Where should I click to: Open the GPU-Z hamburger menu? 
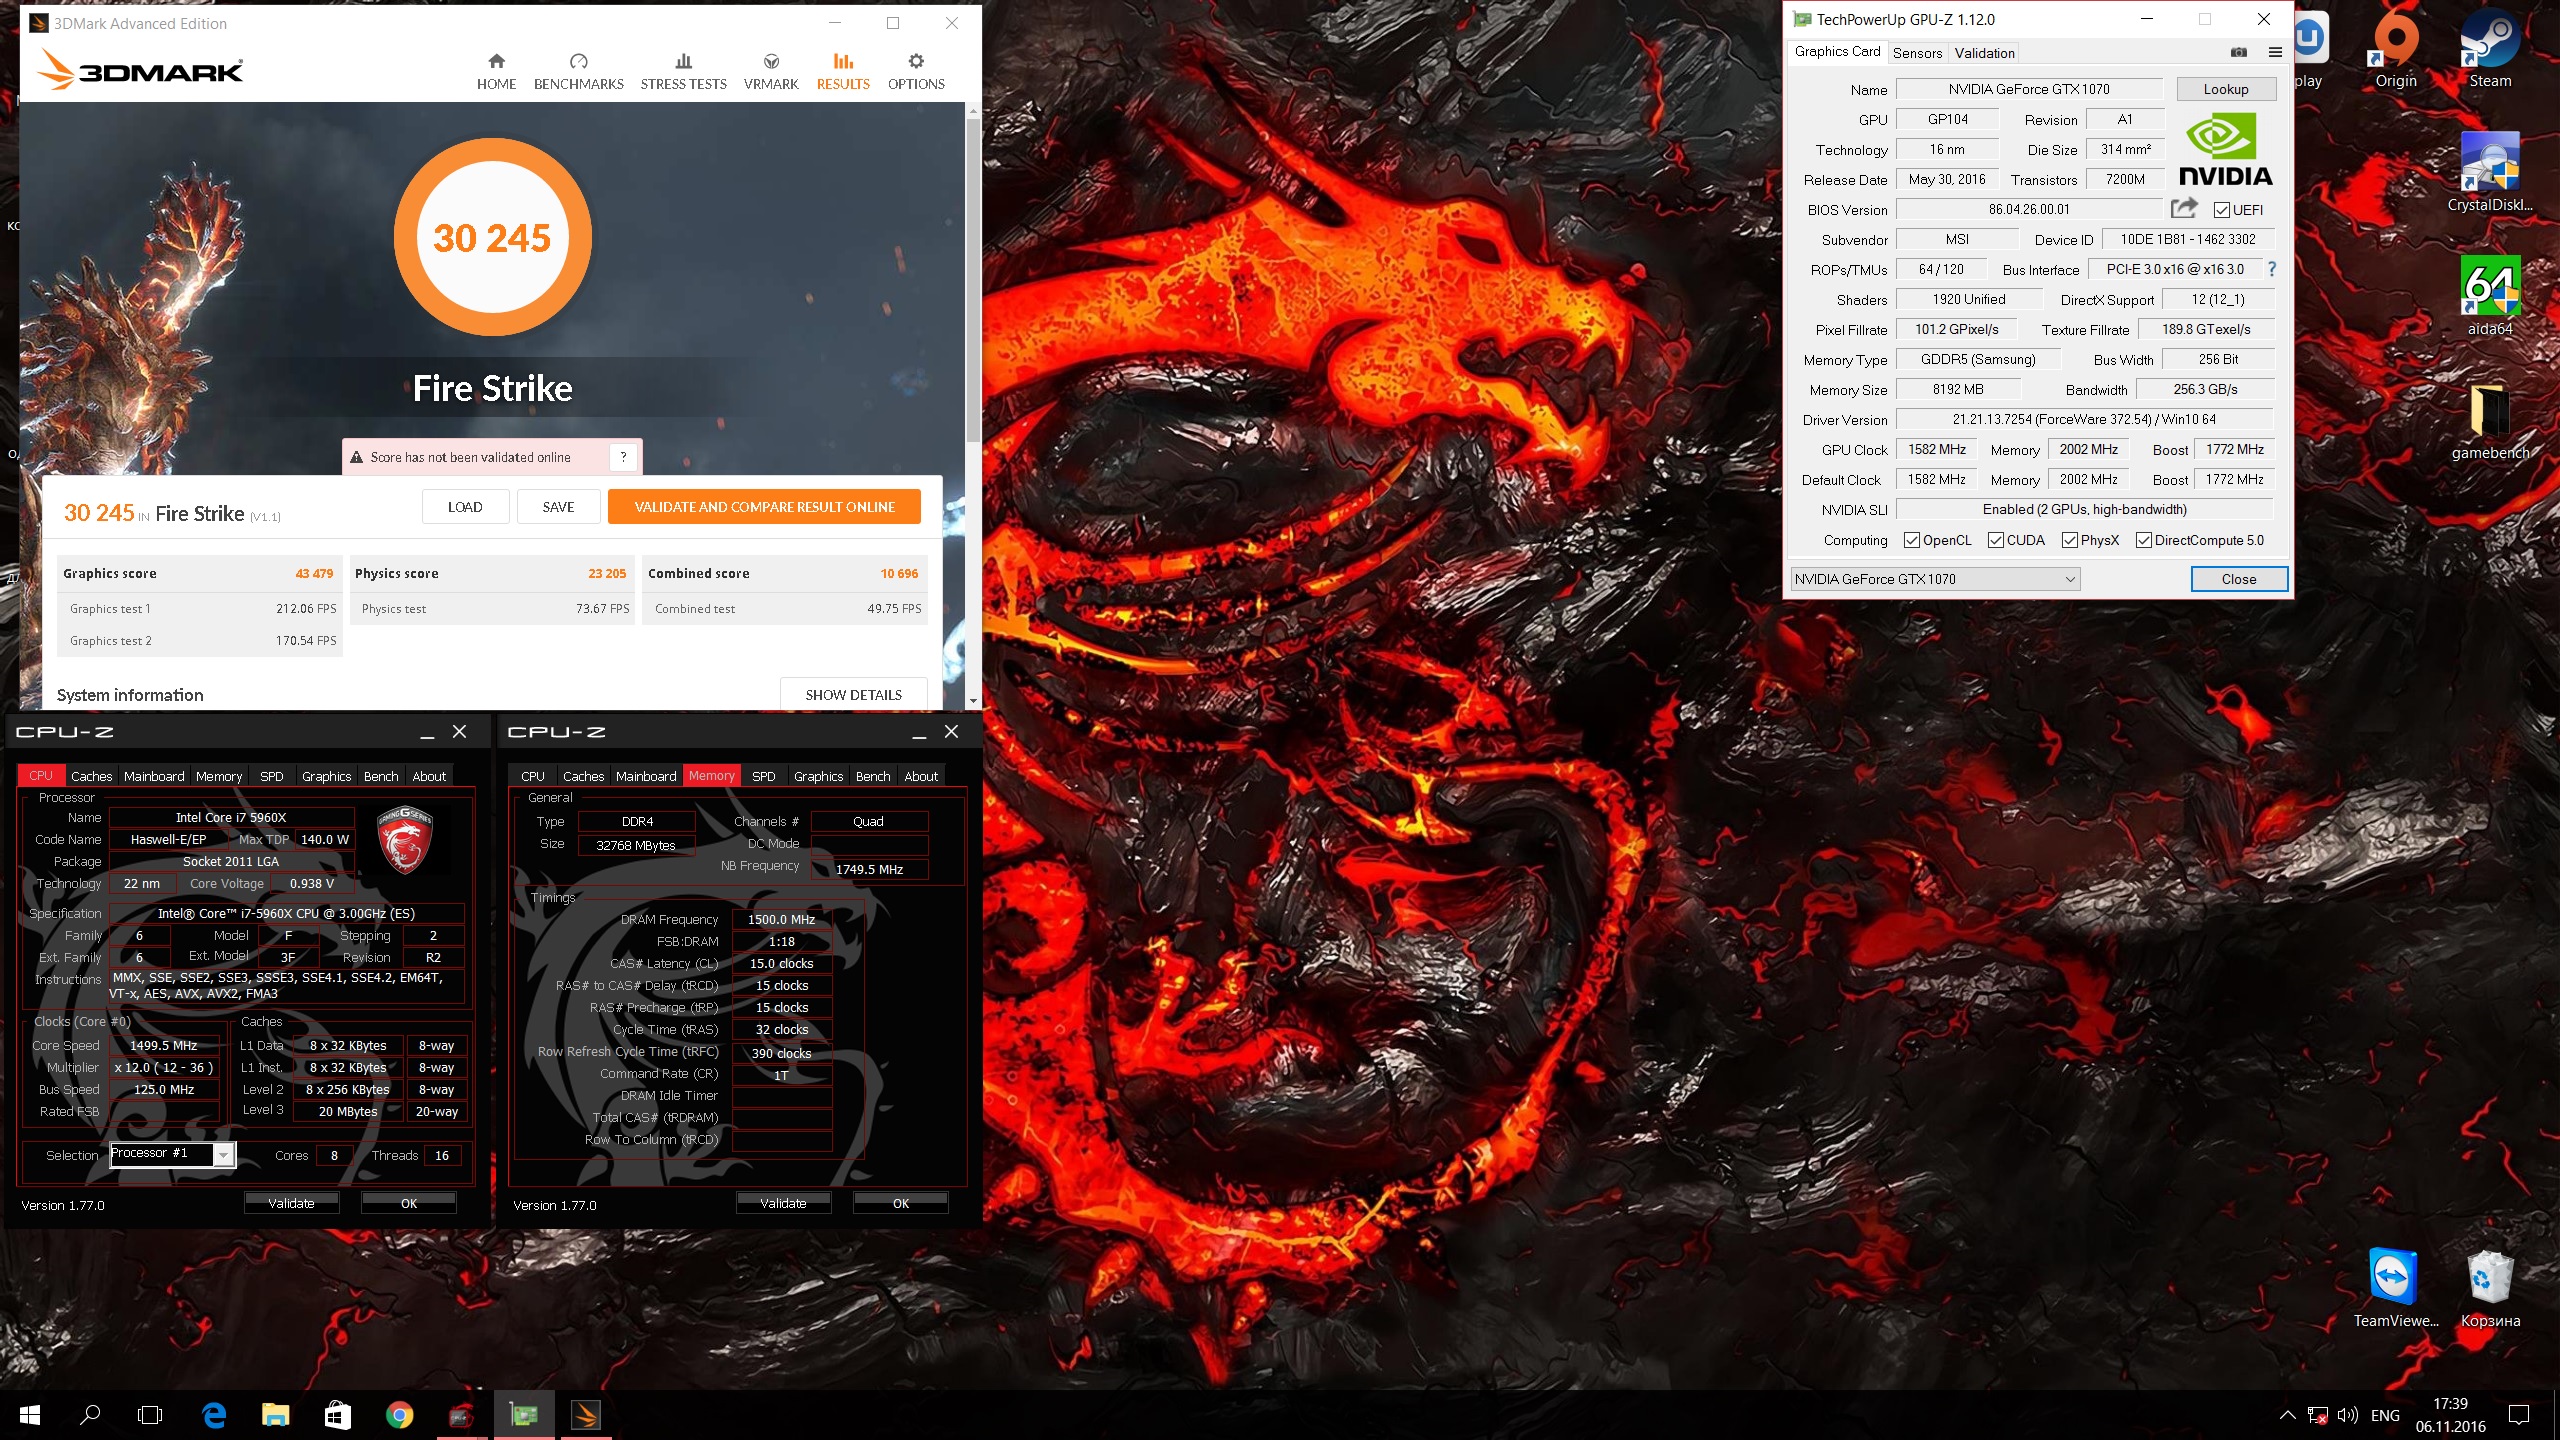point(2275,52)
